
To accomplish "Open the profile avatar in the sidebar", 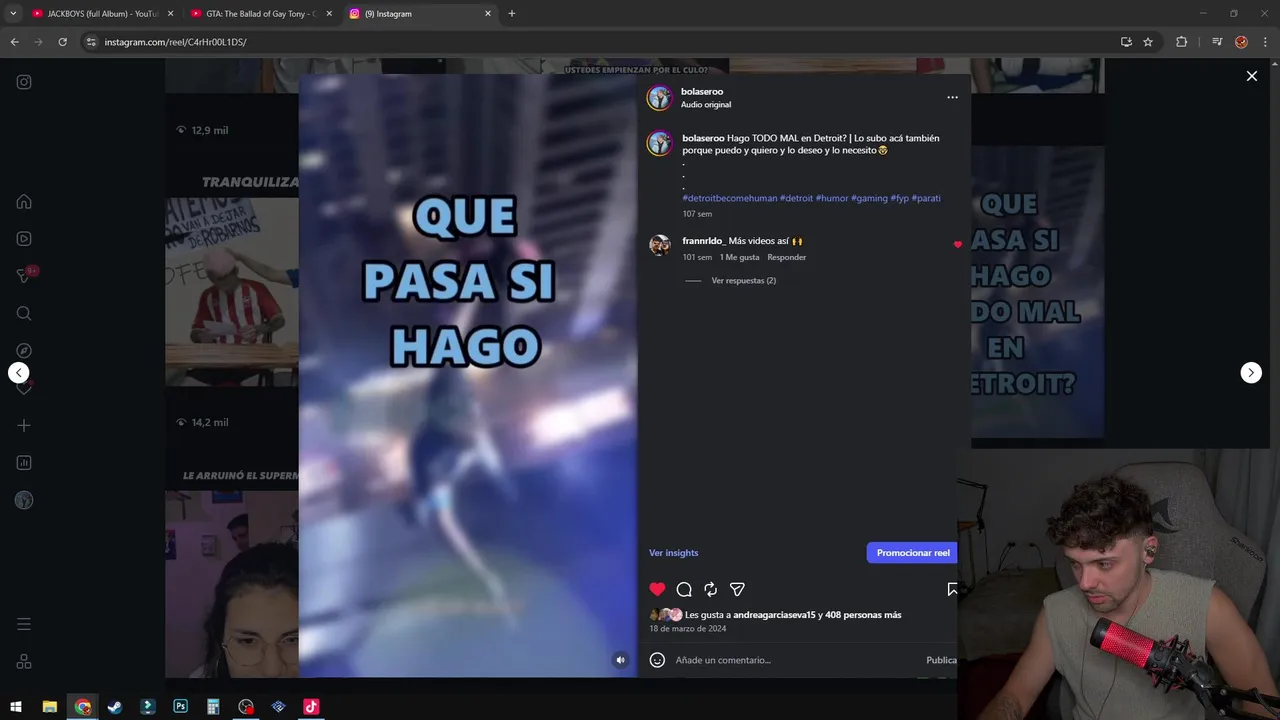I will pos(24,500).
